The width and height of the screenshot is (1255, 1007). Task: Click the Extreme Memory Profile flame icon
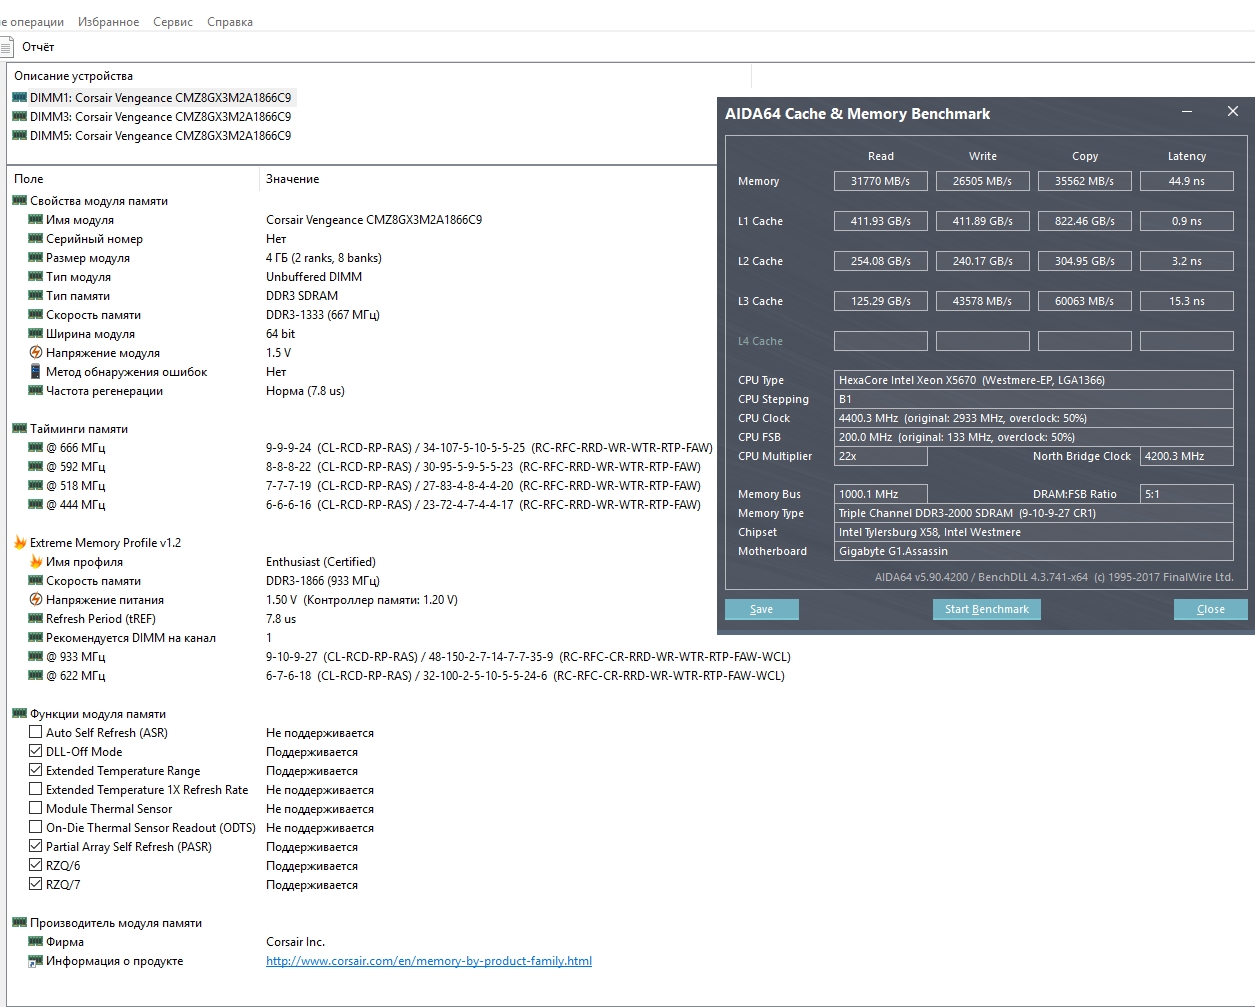19,543
